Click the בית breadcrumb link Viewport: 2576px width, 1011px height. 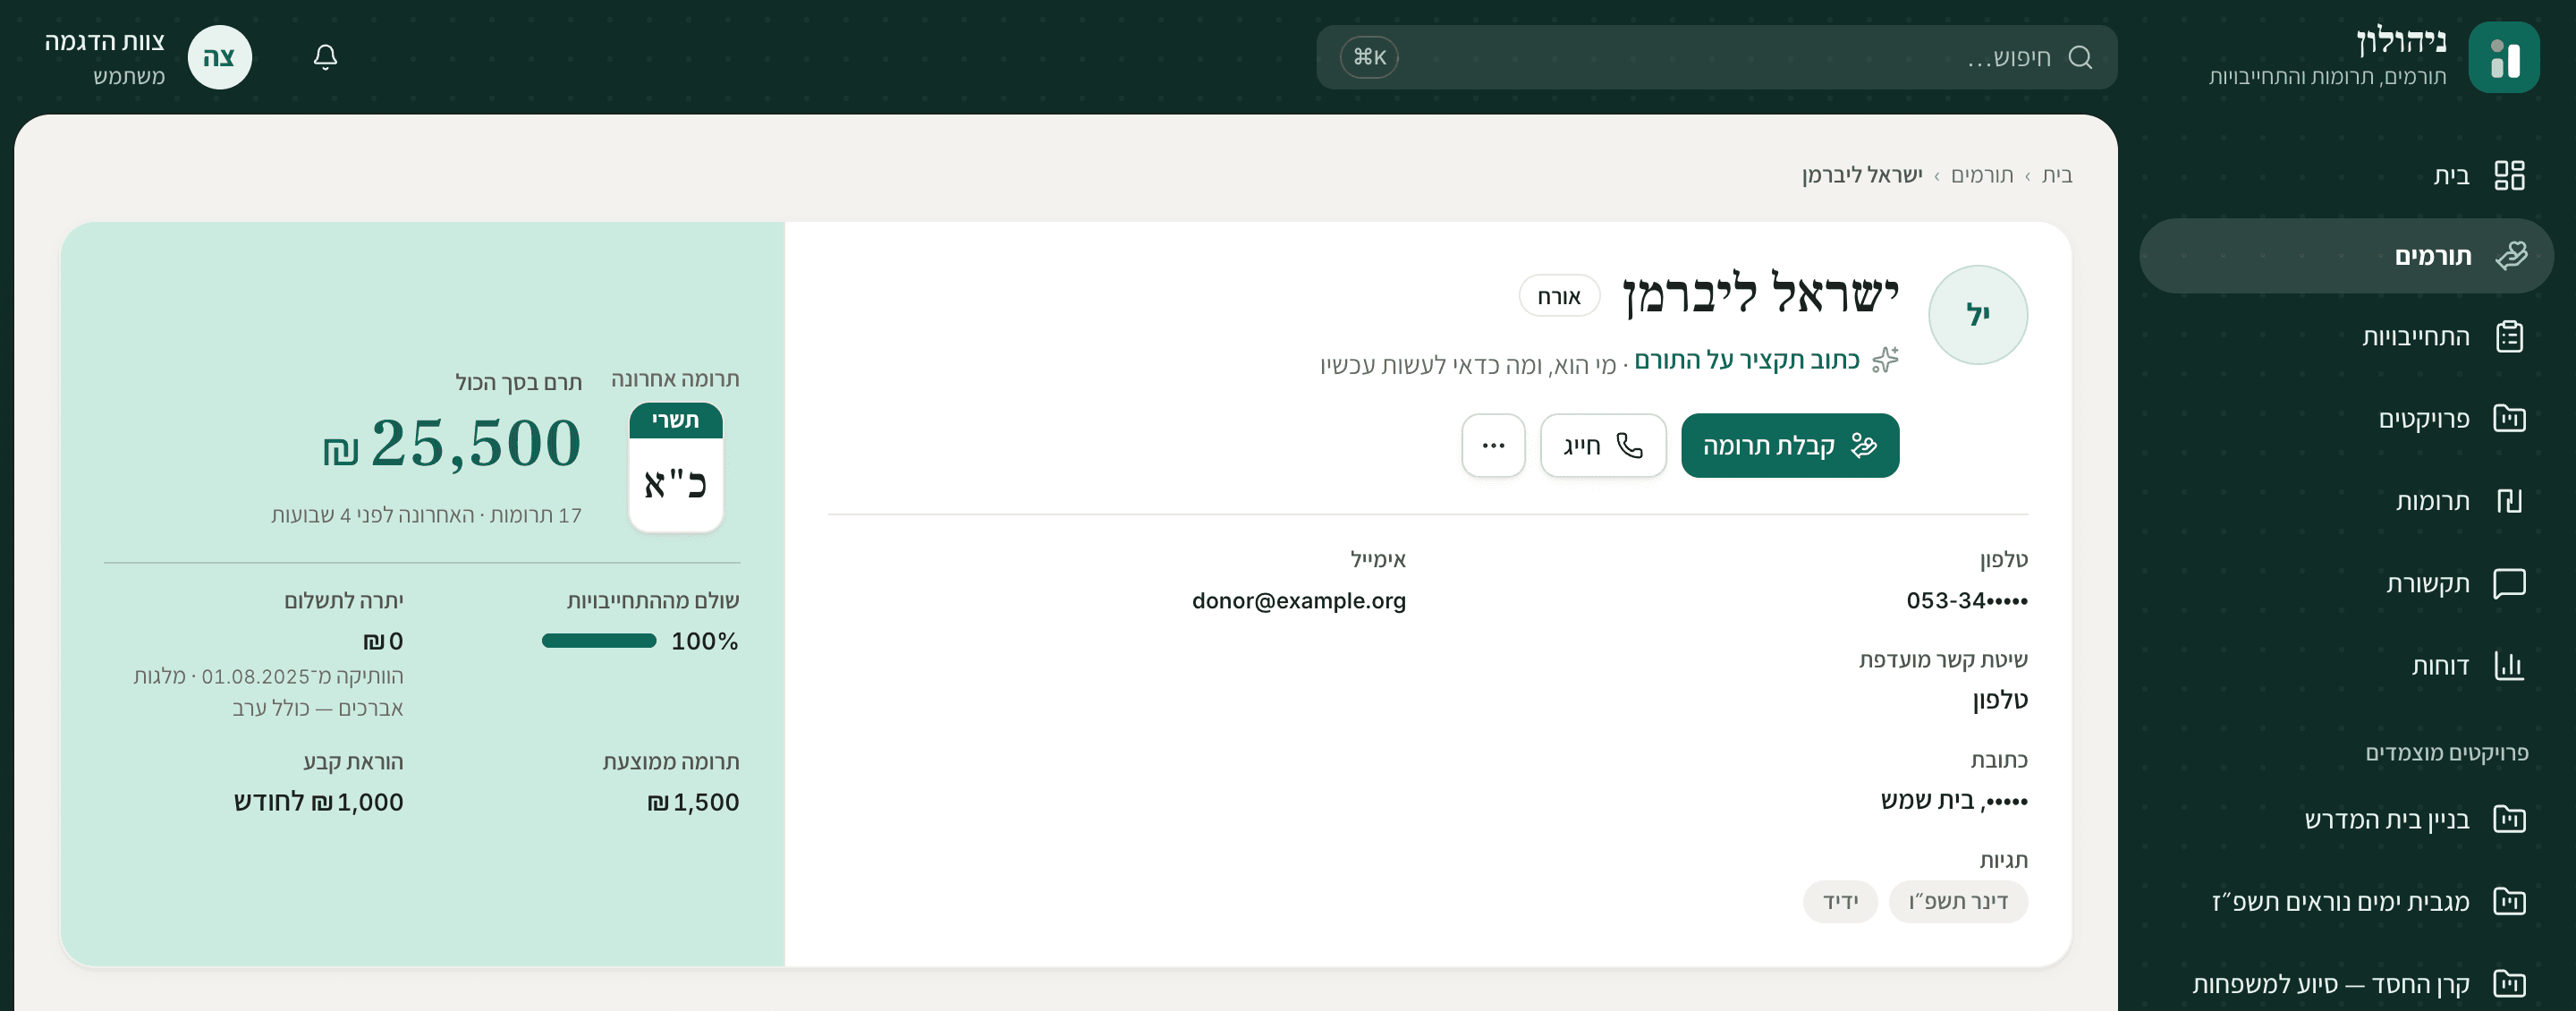[x=2057, y=175]
